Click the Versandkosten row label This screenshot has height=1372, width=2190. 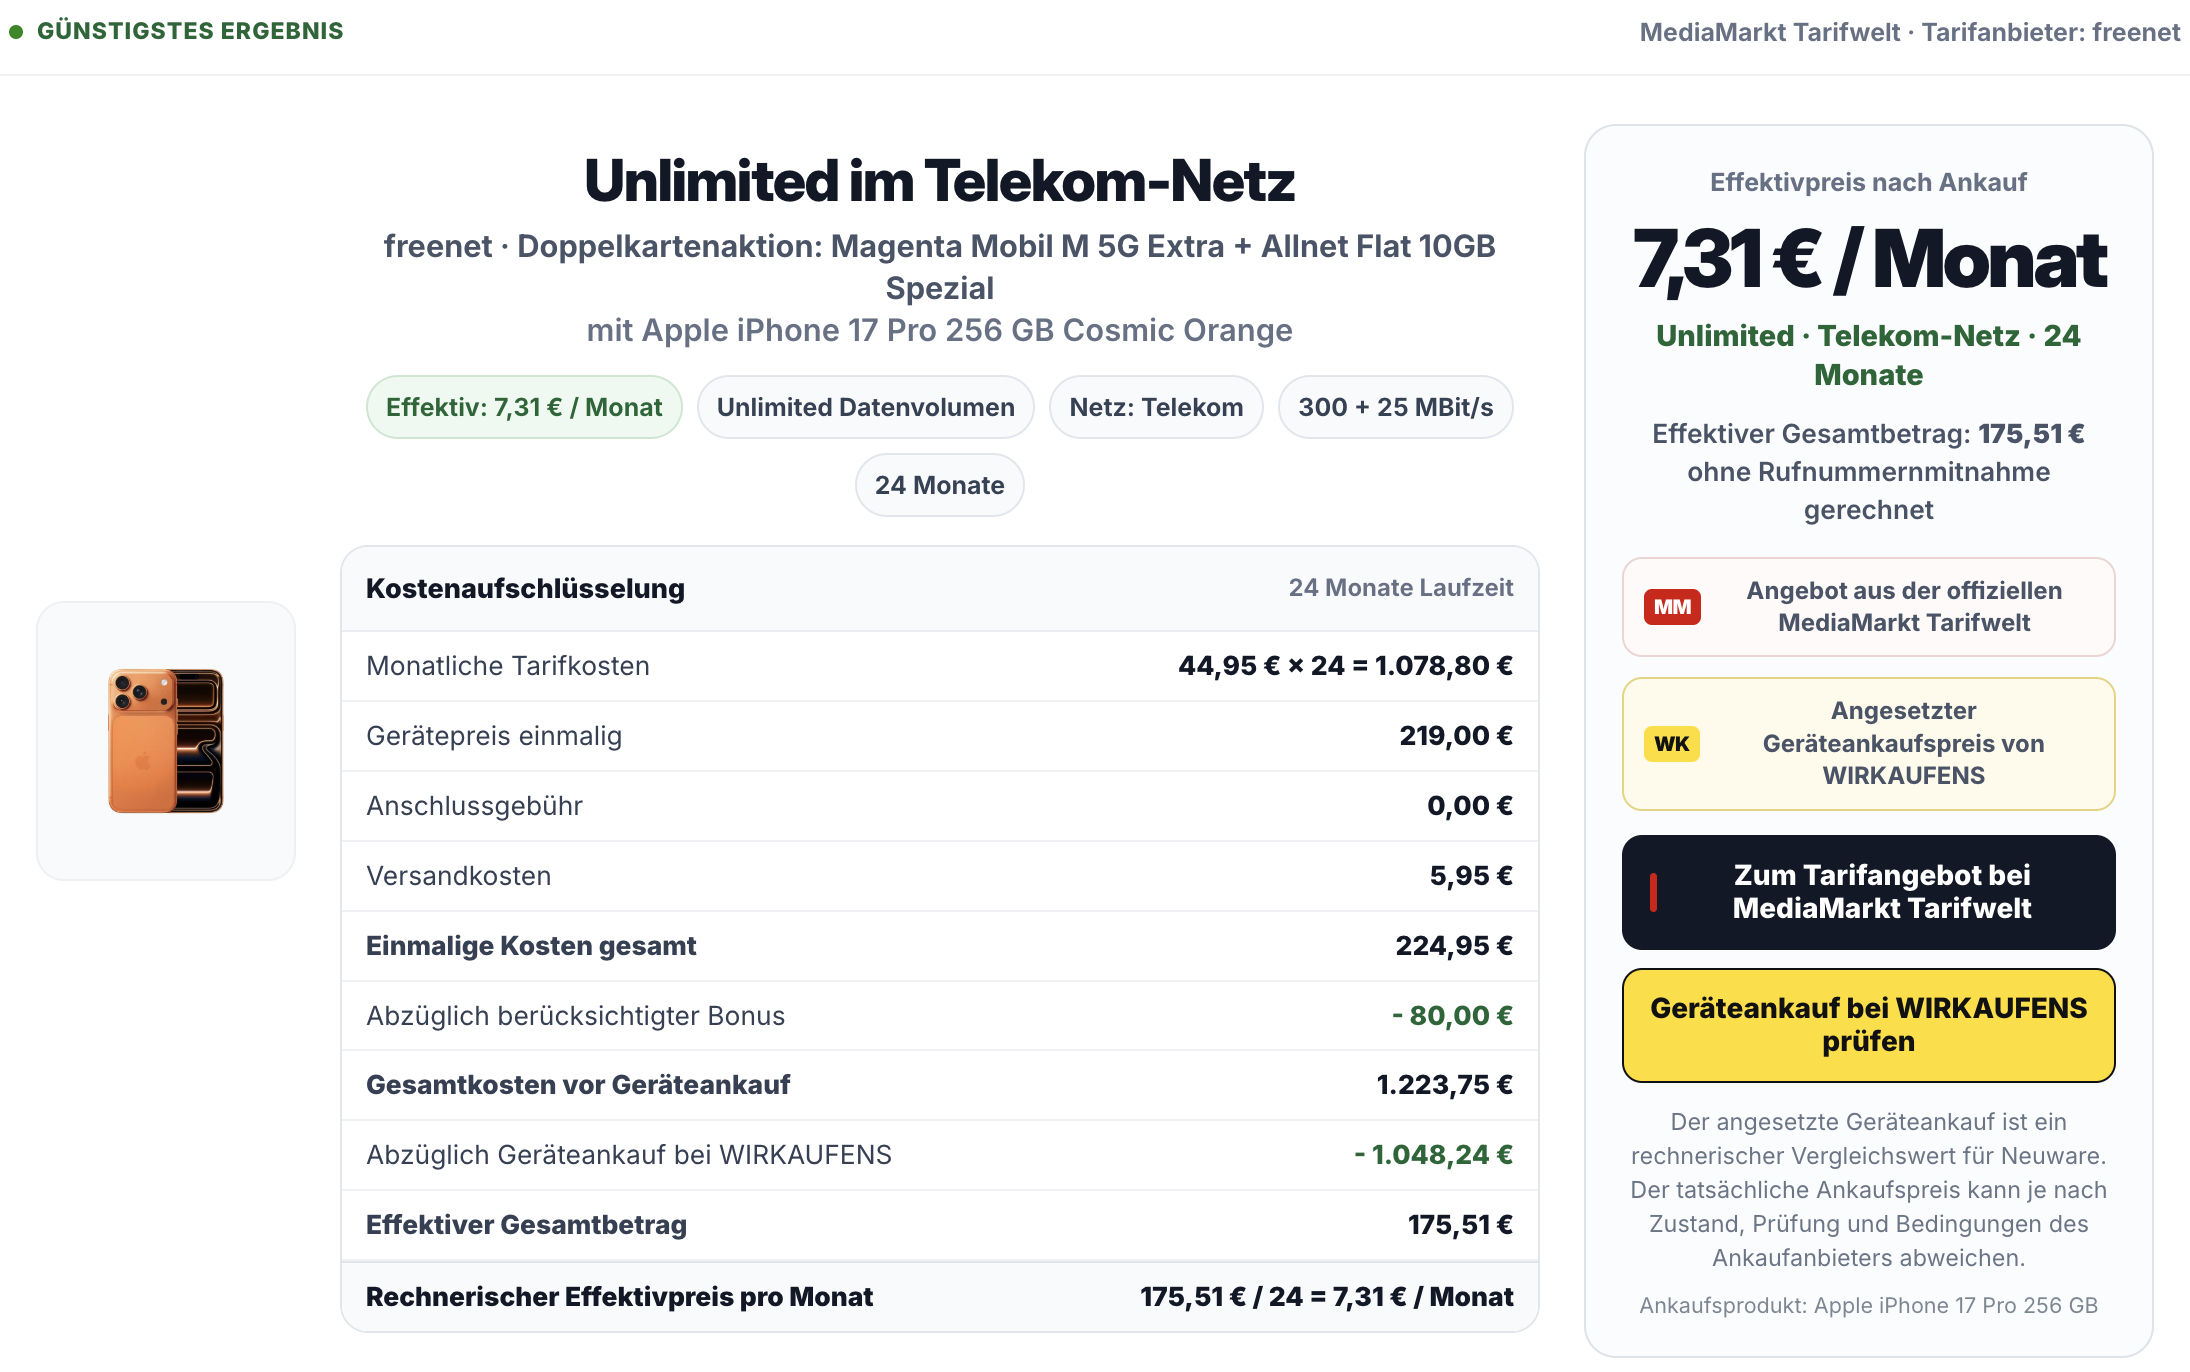[458, 876]
